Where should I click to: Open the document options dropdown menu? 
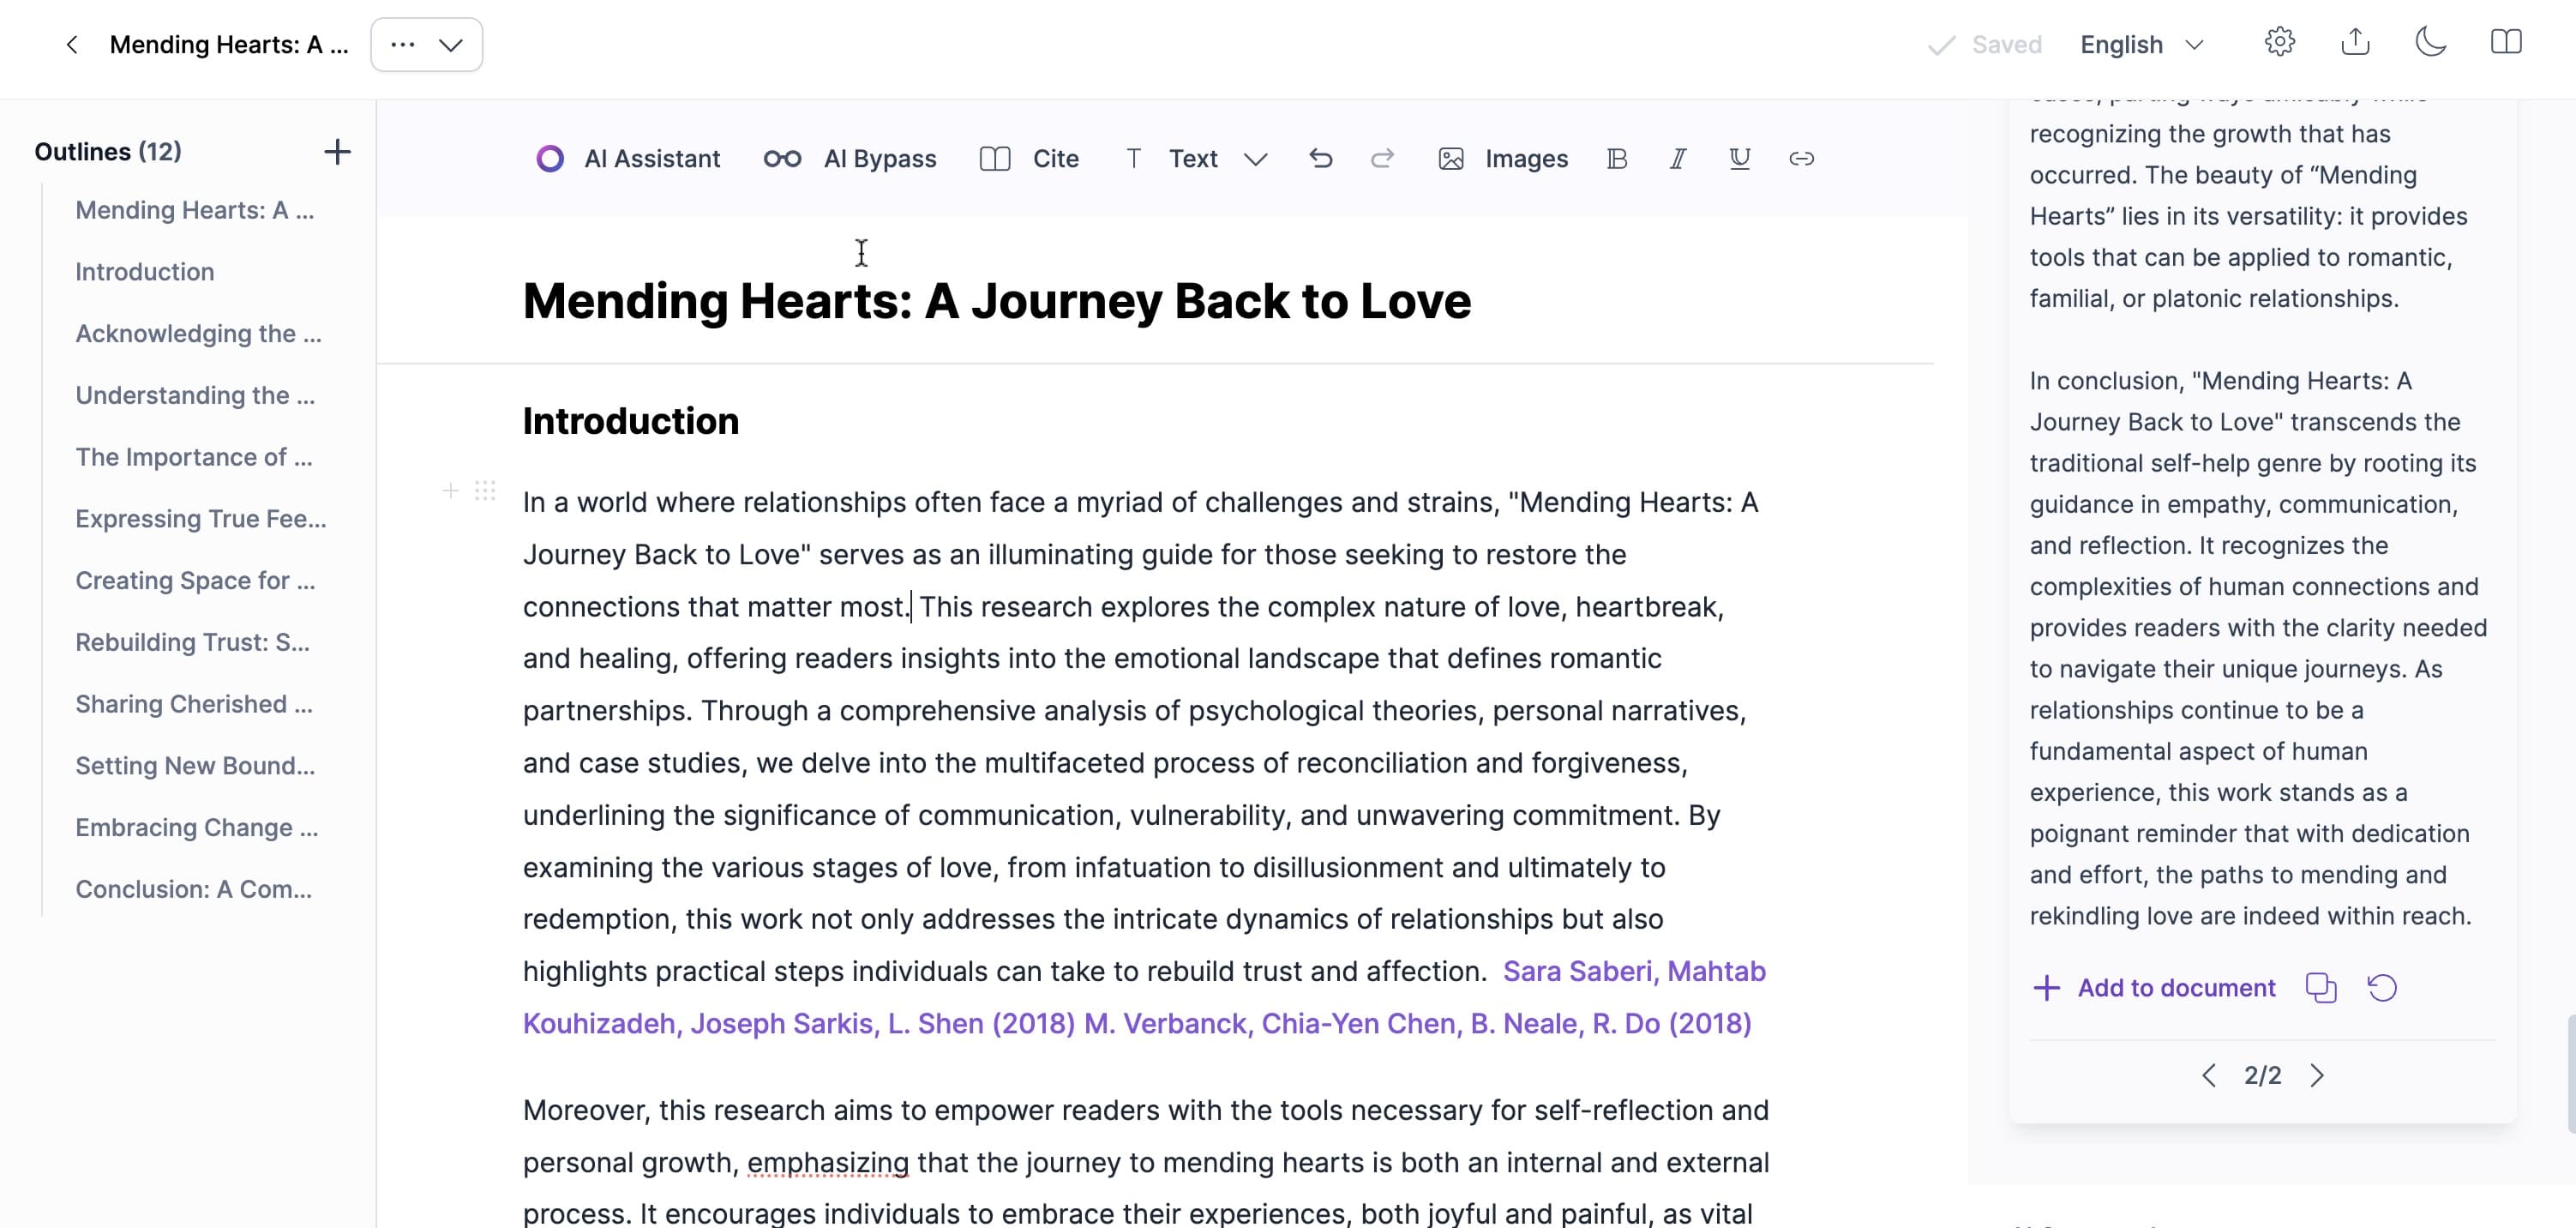coord(427,44)
